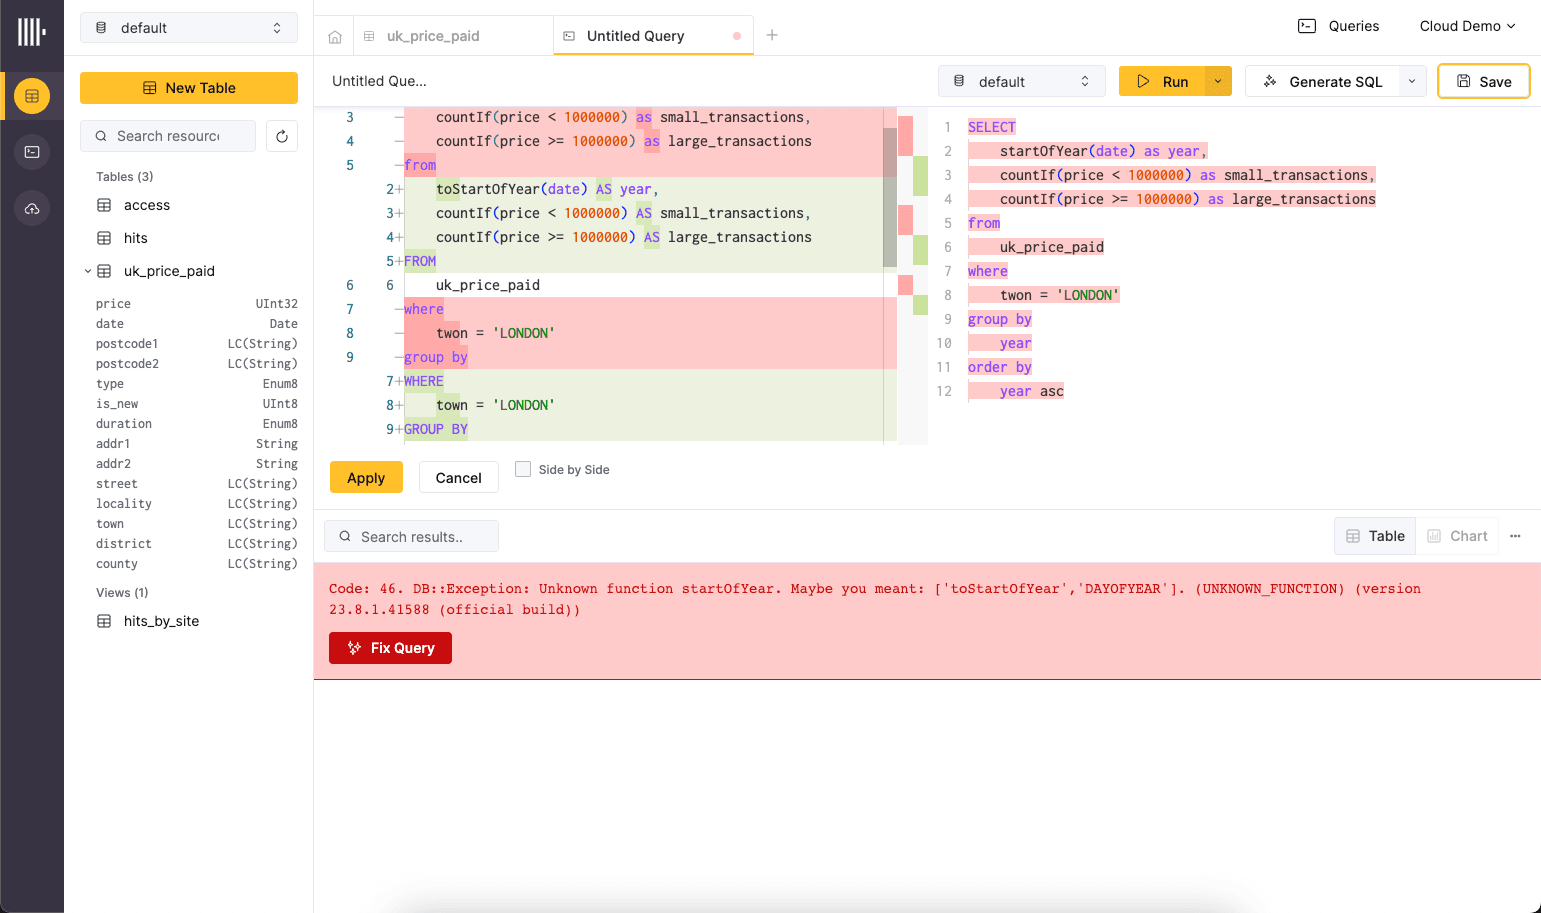1541x913 pixels.
Task: Expand the Run button dropdown arrow
Action: point(1218,82)
